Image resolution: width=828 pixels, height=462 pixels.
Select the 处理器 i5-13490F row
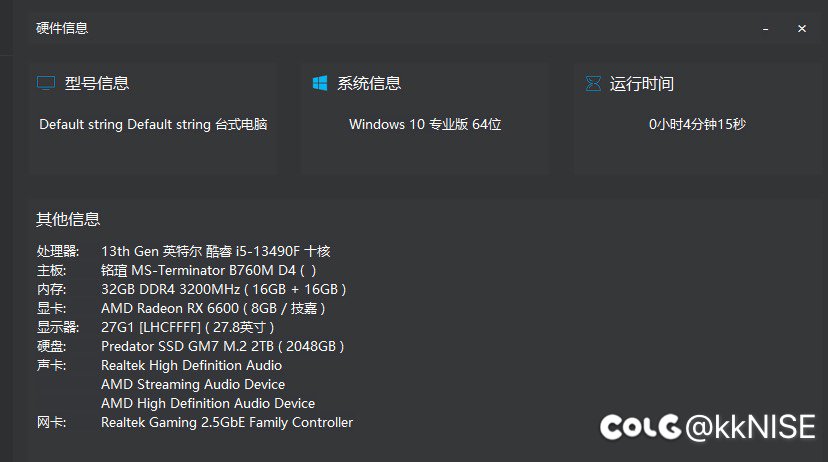[215, 251]
